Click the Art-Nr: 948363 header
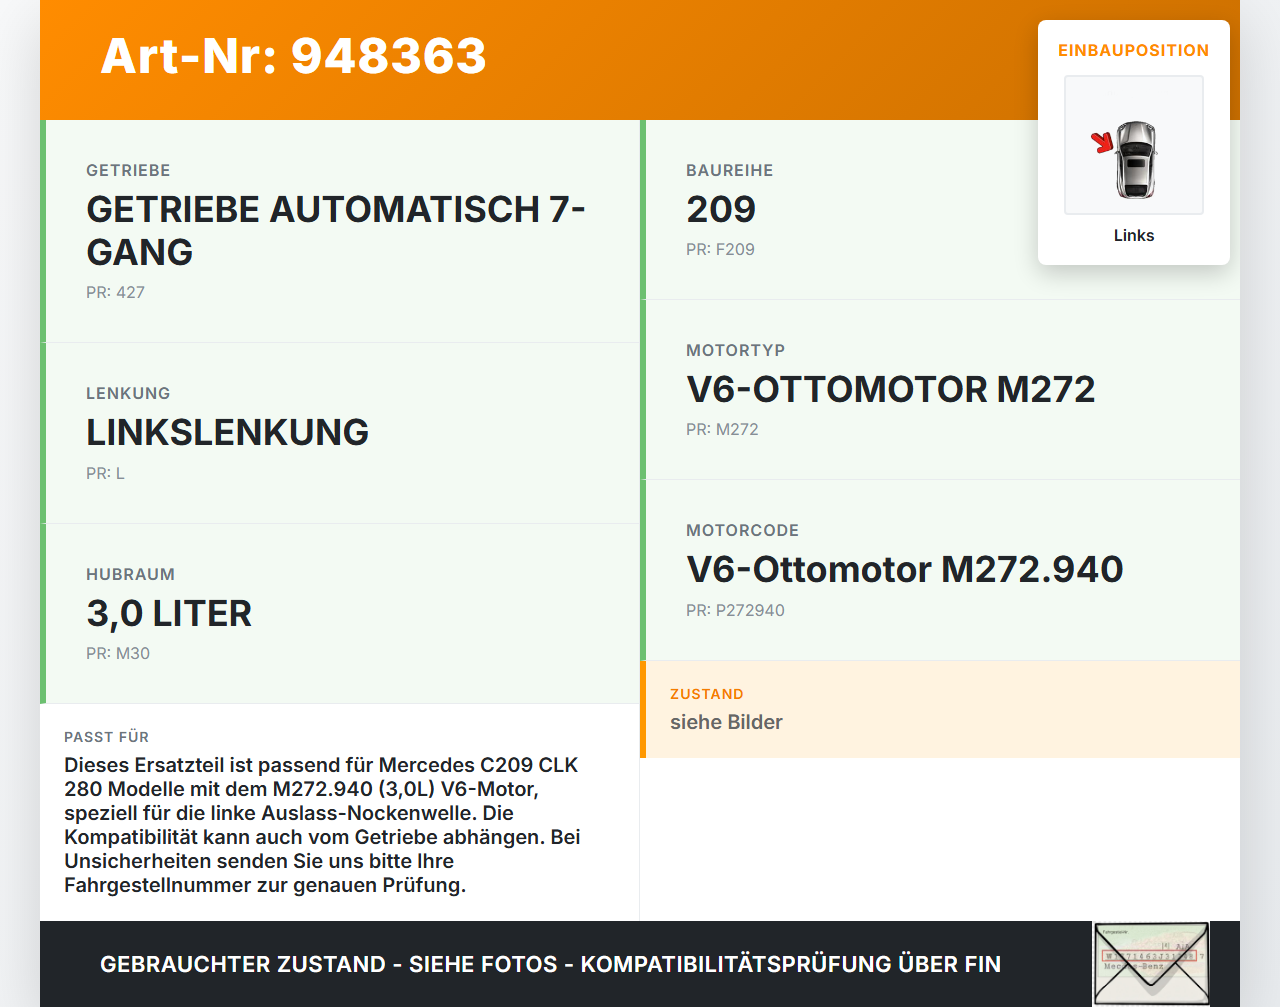Screen dimensions: 1280x1007 [x=293, y=58]
